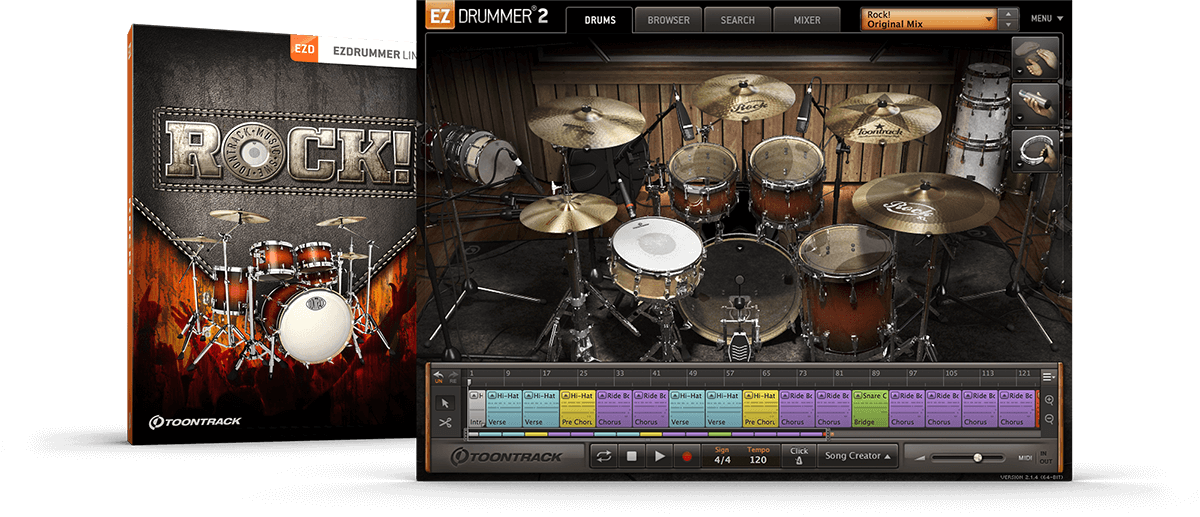Audition the tambourine percussion pad
Viewport: 1200px width, 517px height.
pos(1034,149)
